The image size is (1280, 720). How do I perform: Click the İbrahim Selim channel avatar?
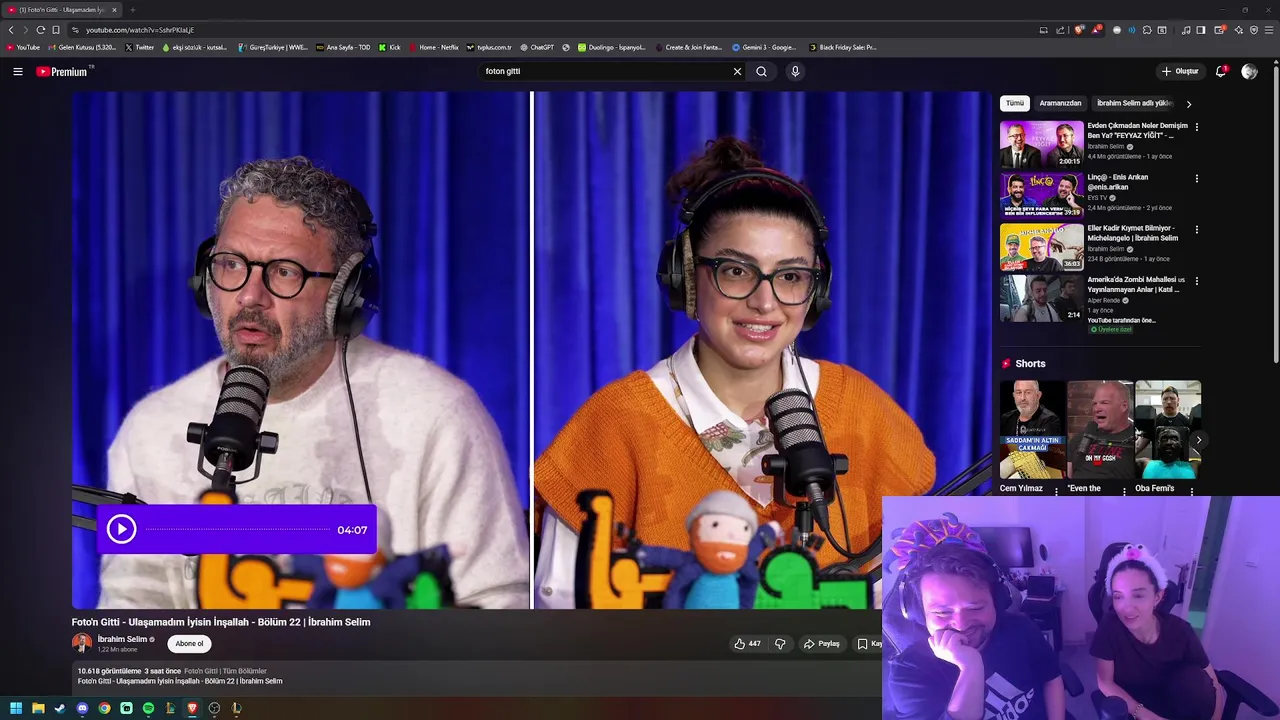point(82,643)
